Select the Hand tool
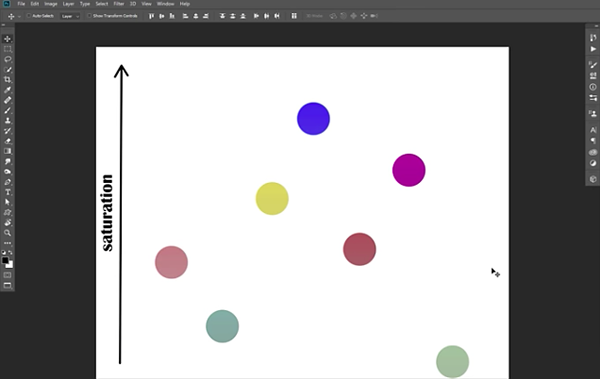Image resolution: width=600 pixels, height=379 pixels. pyautogui.click(x=7, y=222)
